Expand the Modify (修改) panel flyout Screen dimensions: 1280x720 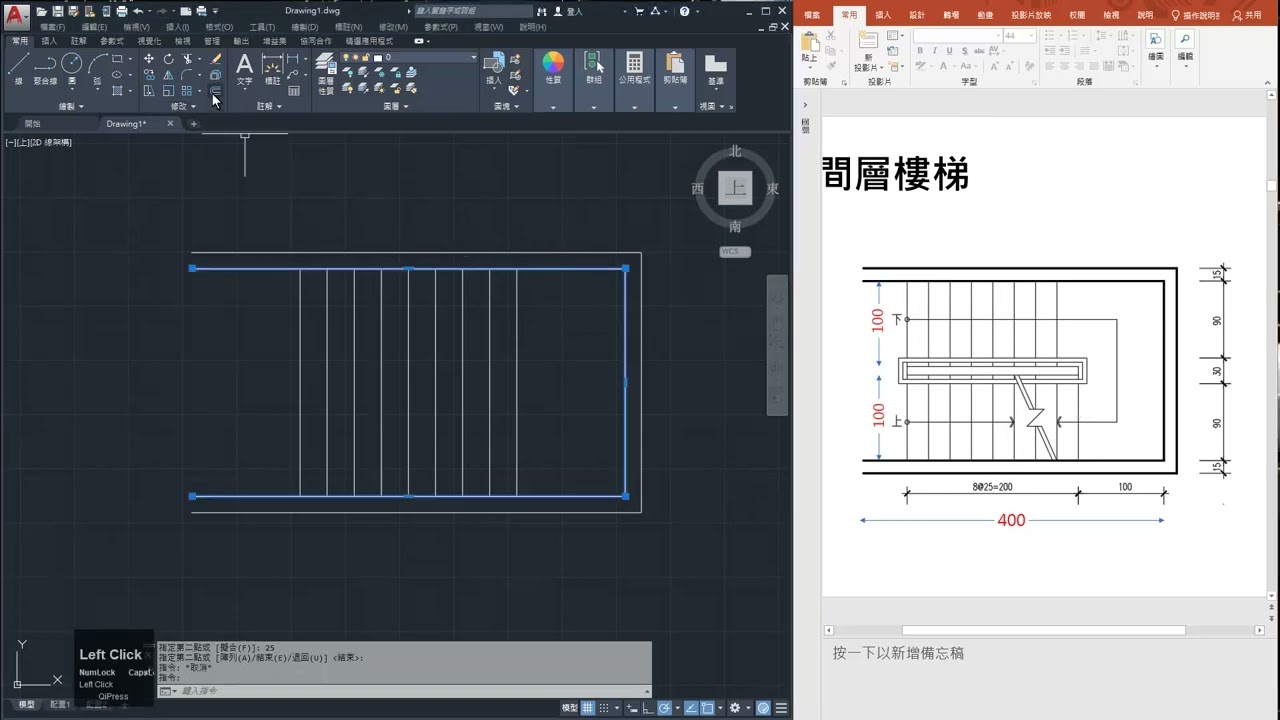tap(183, 106)
